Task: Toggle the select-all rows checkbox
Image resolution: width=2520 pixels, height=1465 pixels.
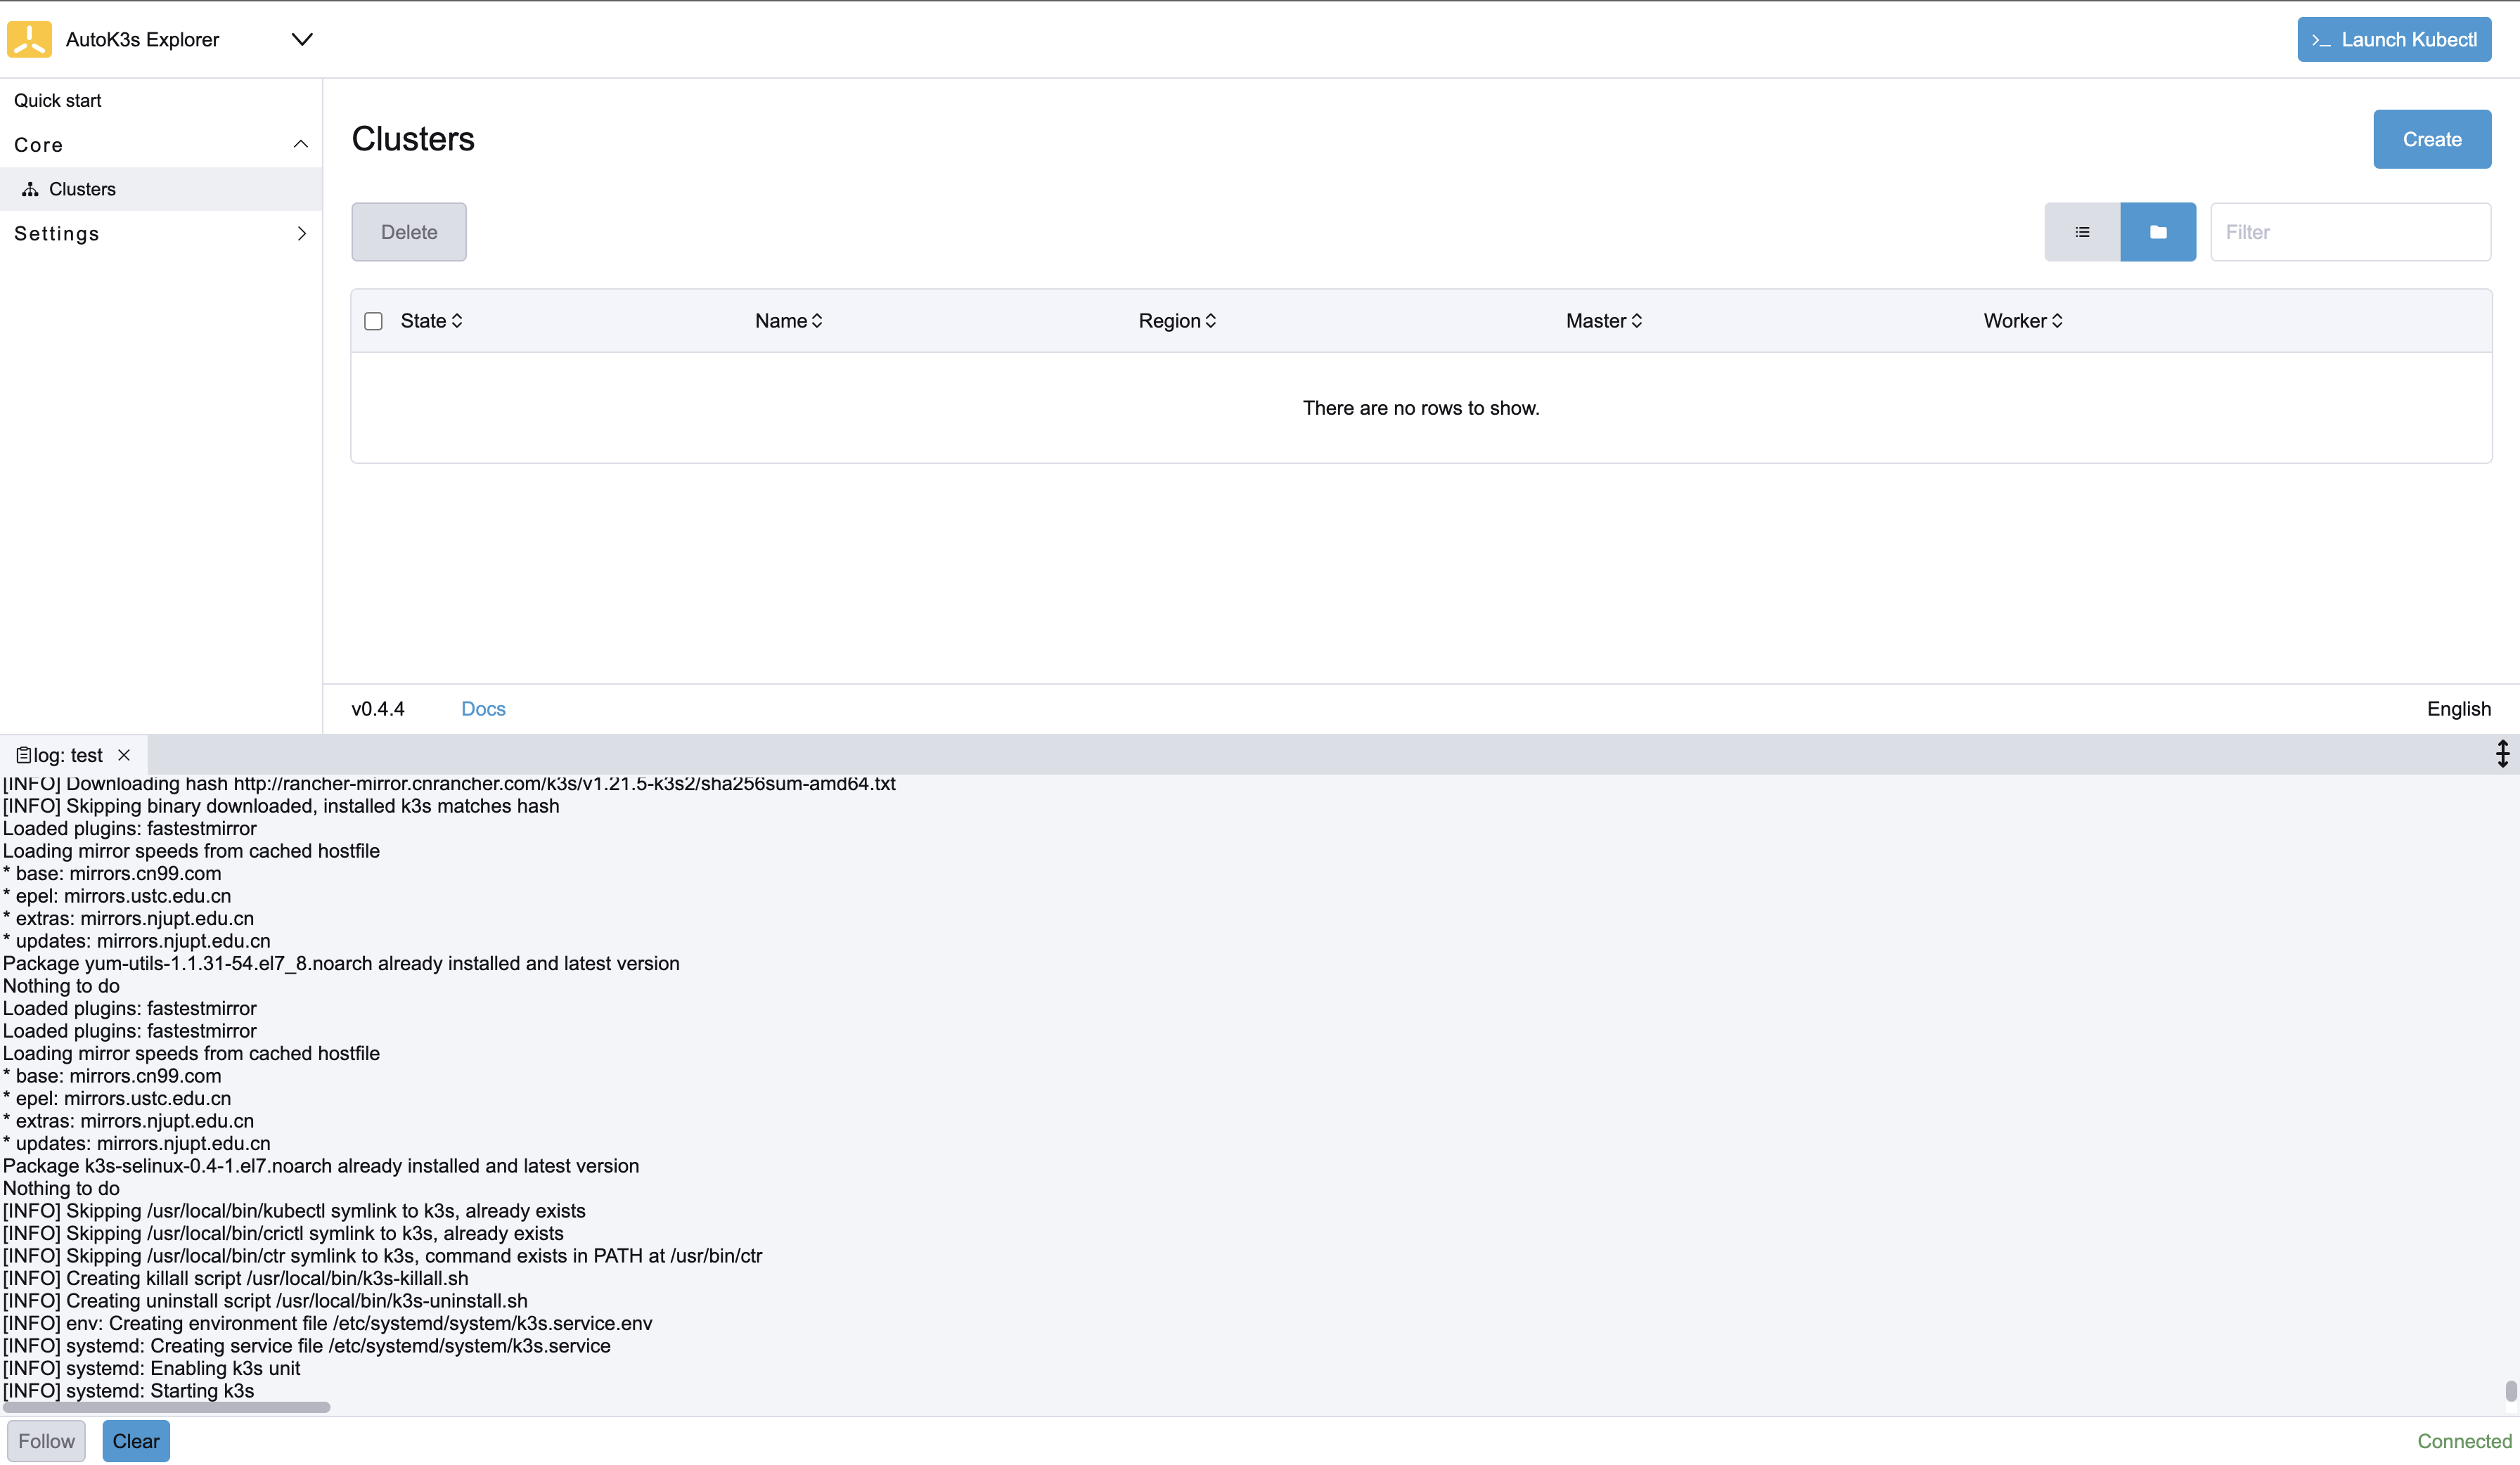Action: pos(373,321)
